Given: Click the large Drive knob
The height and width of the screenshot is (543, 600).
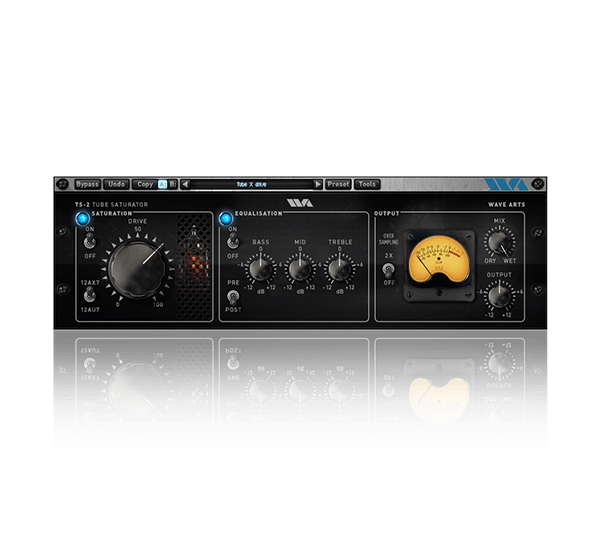Looking at the screenshot, I should (x=138, y=268).
